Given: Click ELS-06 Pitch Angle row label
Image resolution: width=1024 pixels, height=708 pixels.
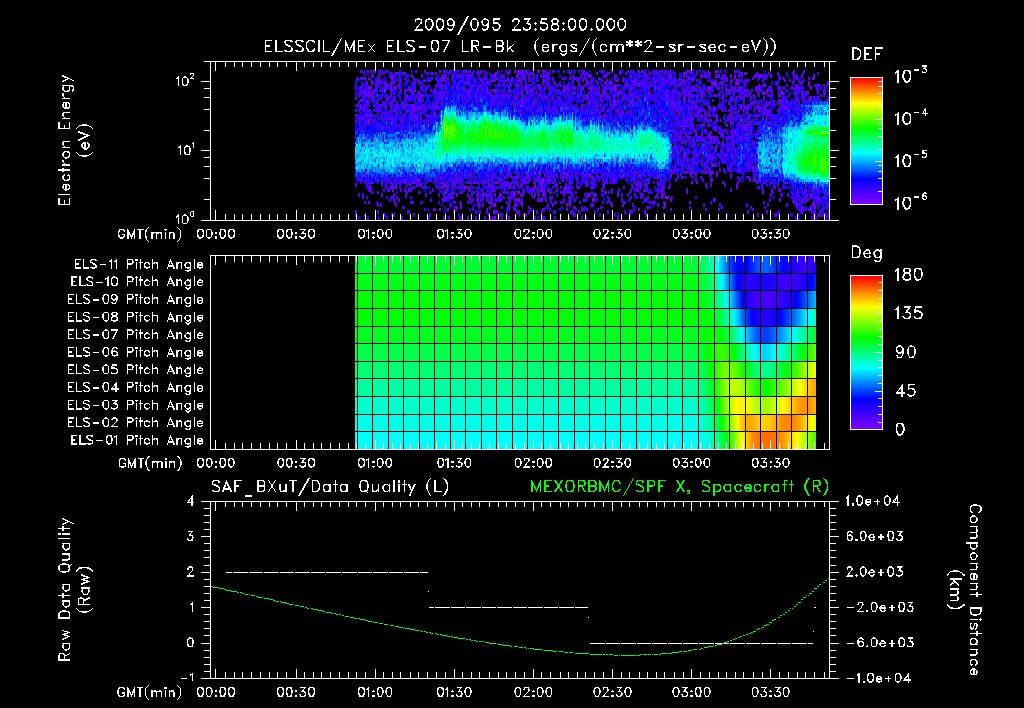Looking at the screenshot, I should (x=135, y=353).
